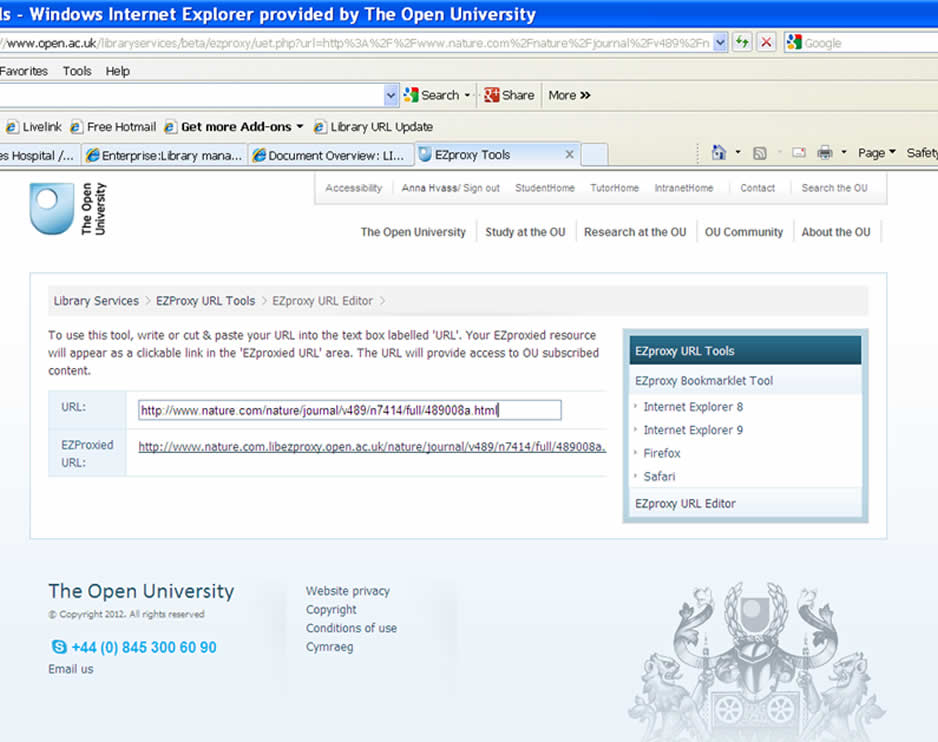Open the Home button dropdown arrow
This screenshot has height=742, width=938.
(738, 153)
